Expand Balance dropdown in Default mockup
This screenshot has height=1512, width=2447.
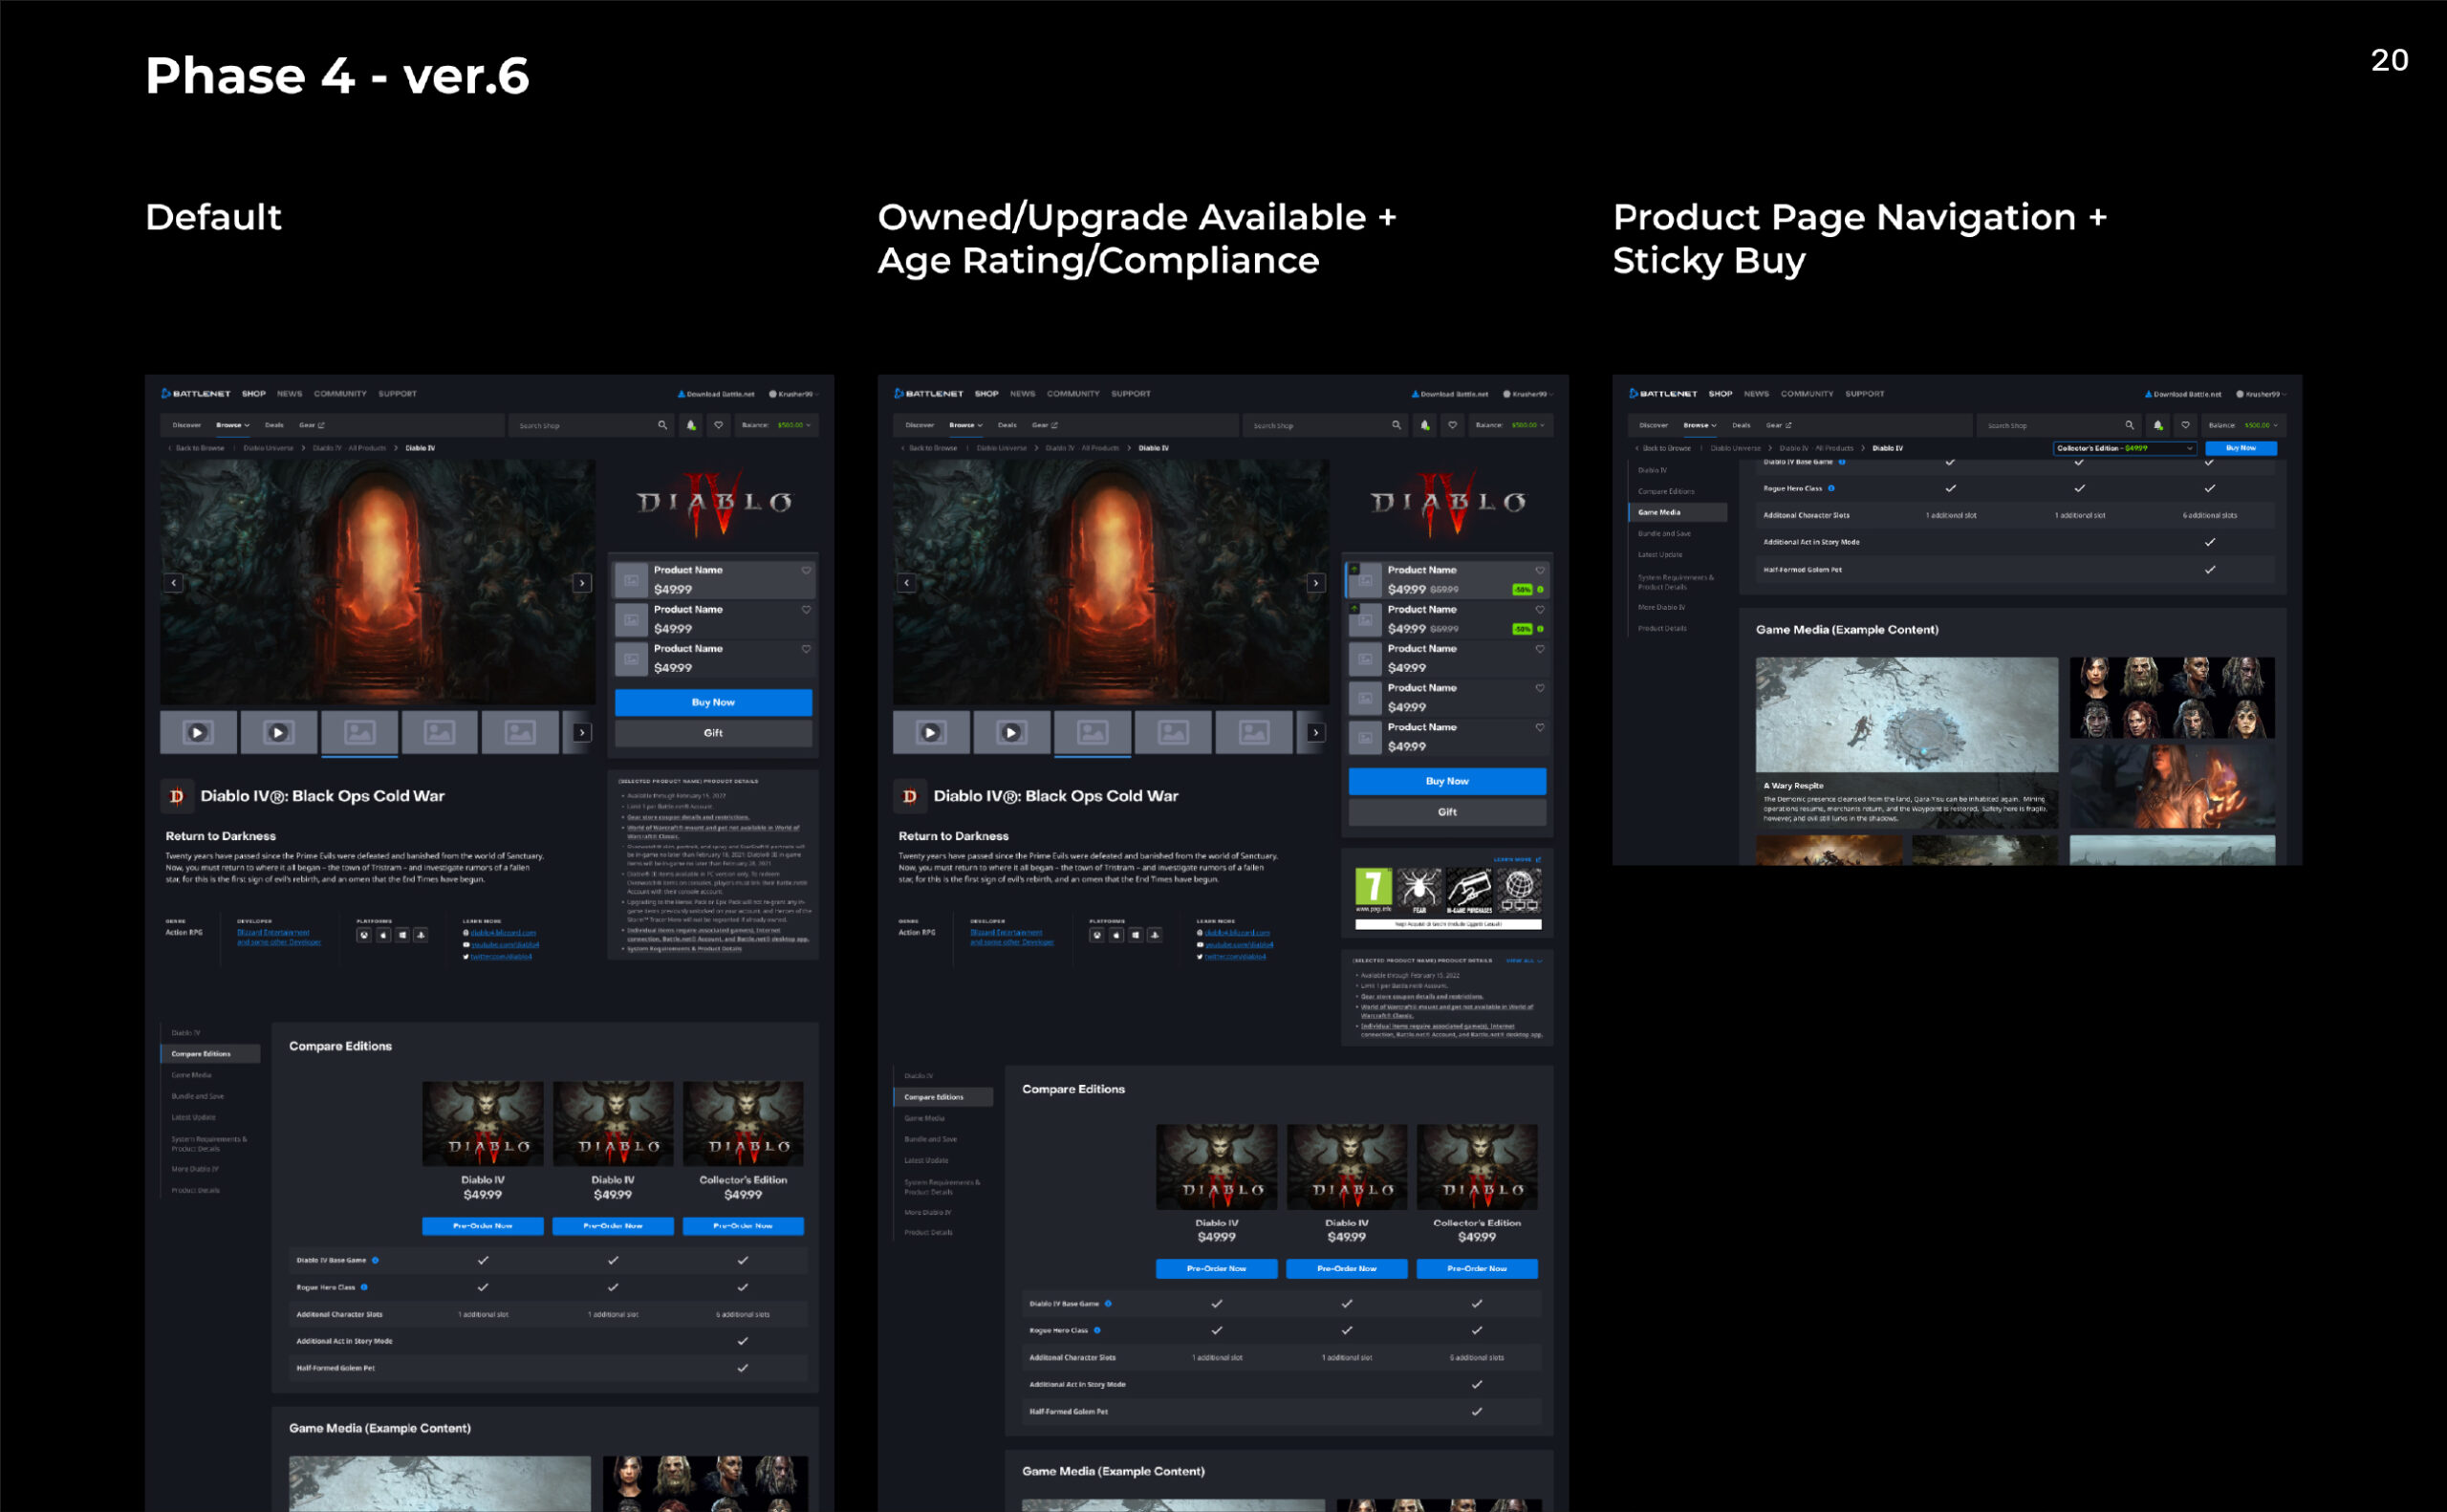pos(776,425)
